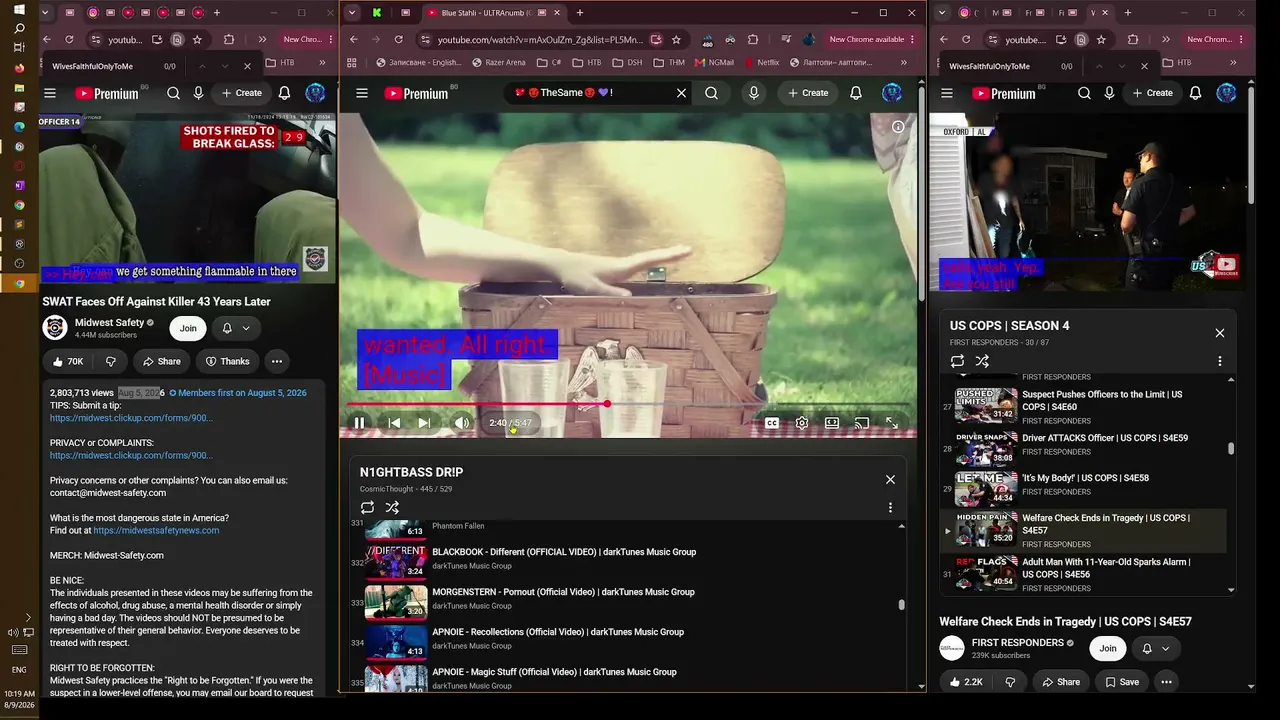Save Welfare Check video to playlist
The width and height of the screenshot is (1280, 720).
[x=1121, y=682]
